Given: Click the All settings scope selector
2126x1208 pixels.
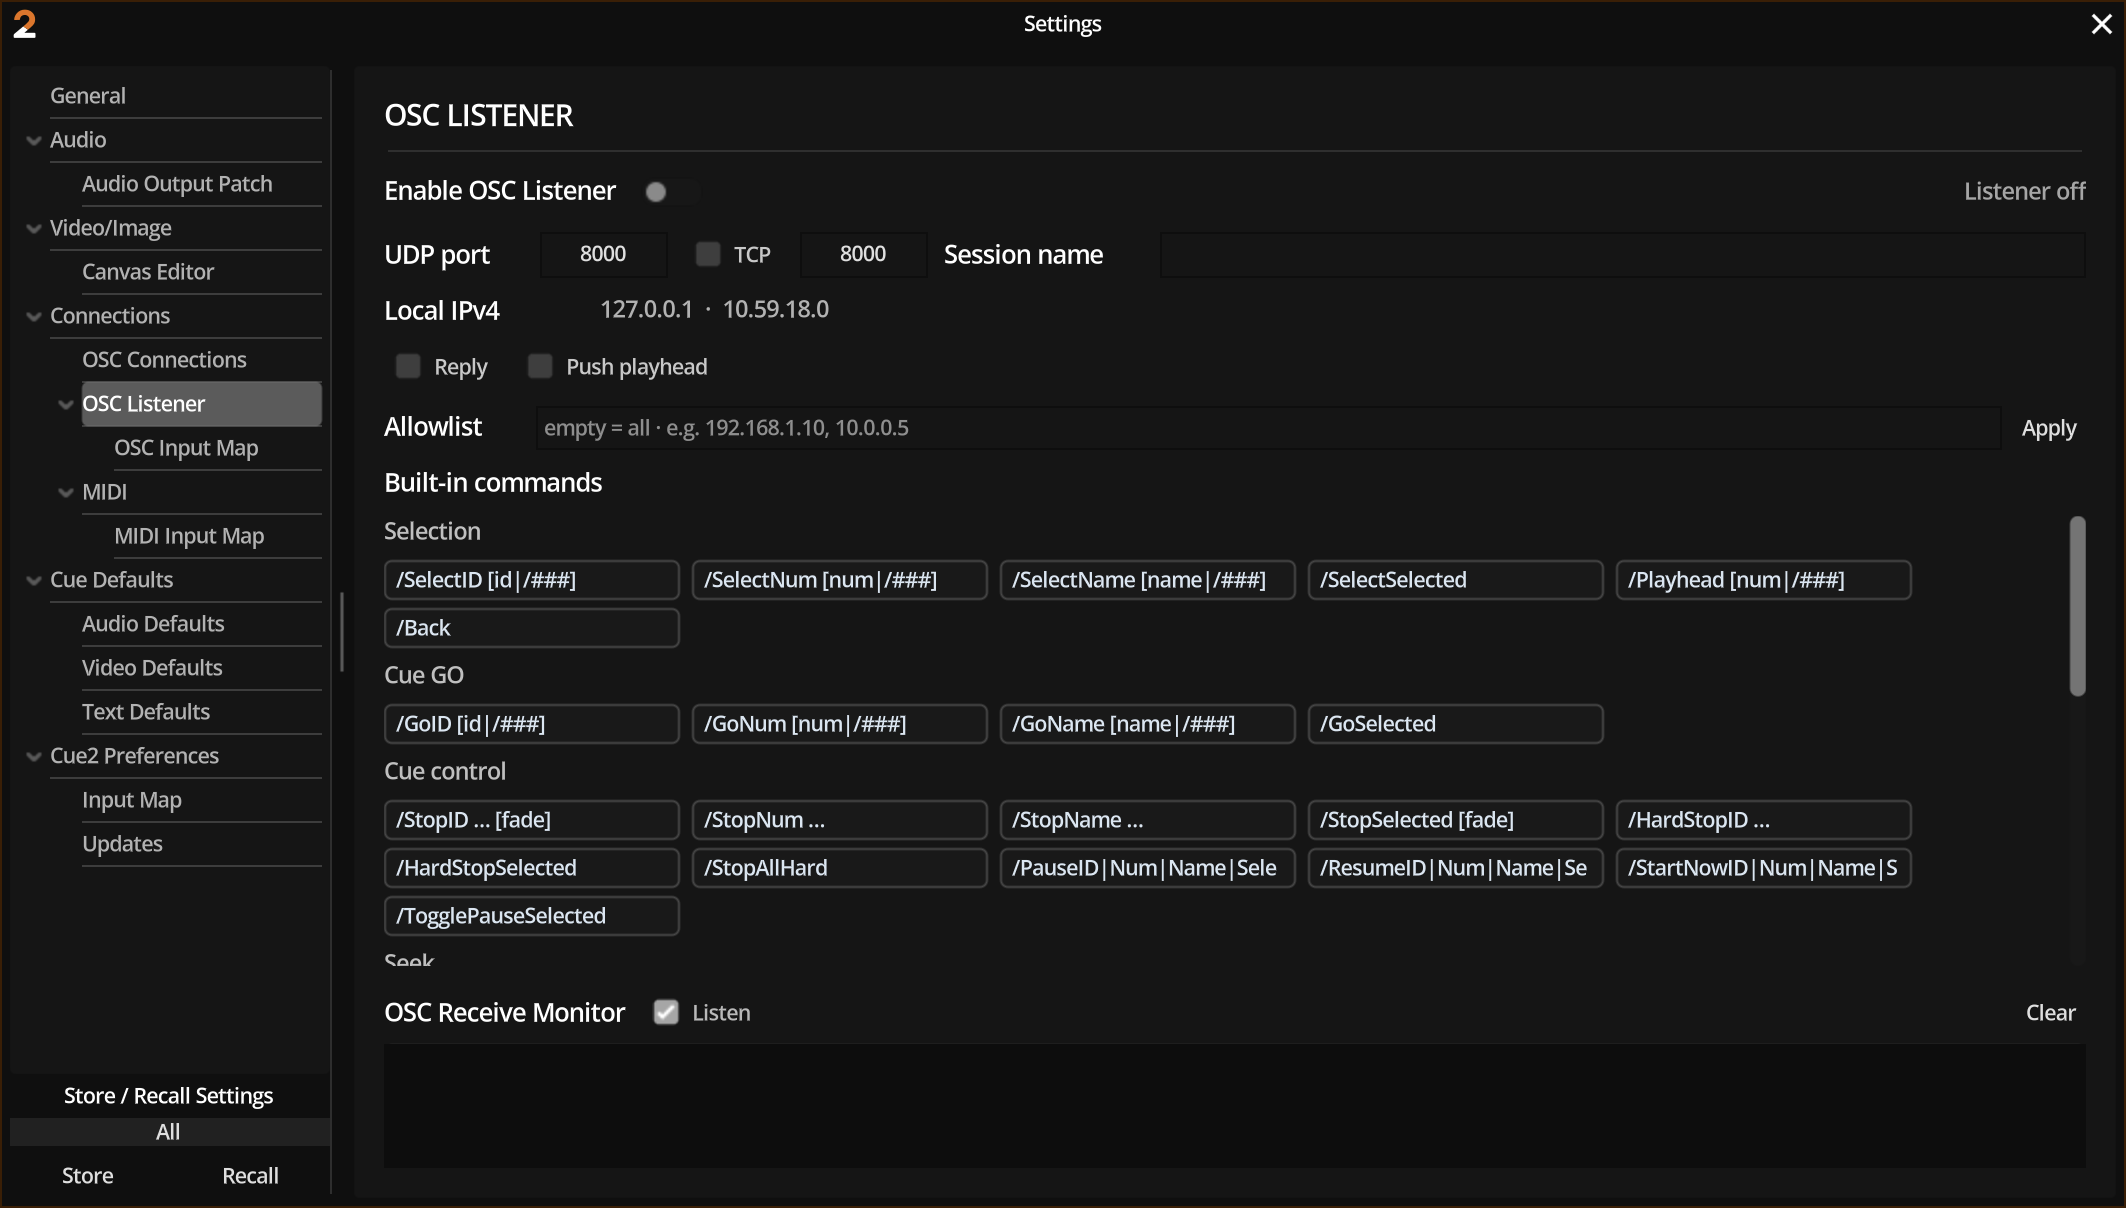Looking at the screenshot, I should 169,1132.
